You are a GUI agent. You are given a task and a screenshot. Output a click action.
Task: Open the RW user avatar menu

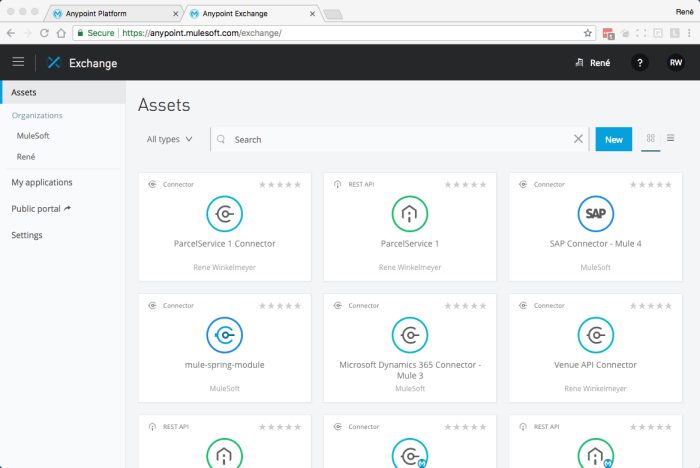click(675, 63)
